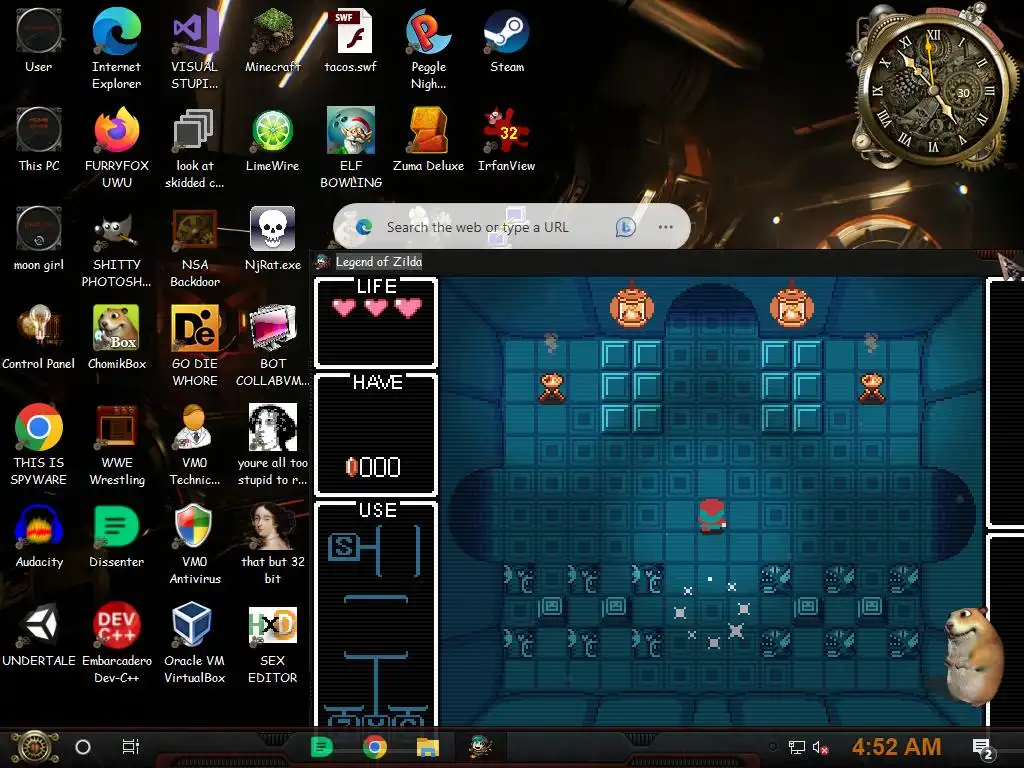The height and width of the screenshot is (768, 1024).
Task: Switch to Legend of Zilda taskbar button
Action: [x=481, y=746]
